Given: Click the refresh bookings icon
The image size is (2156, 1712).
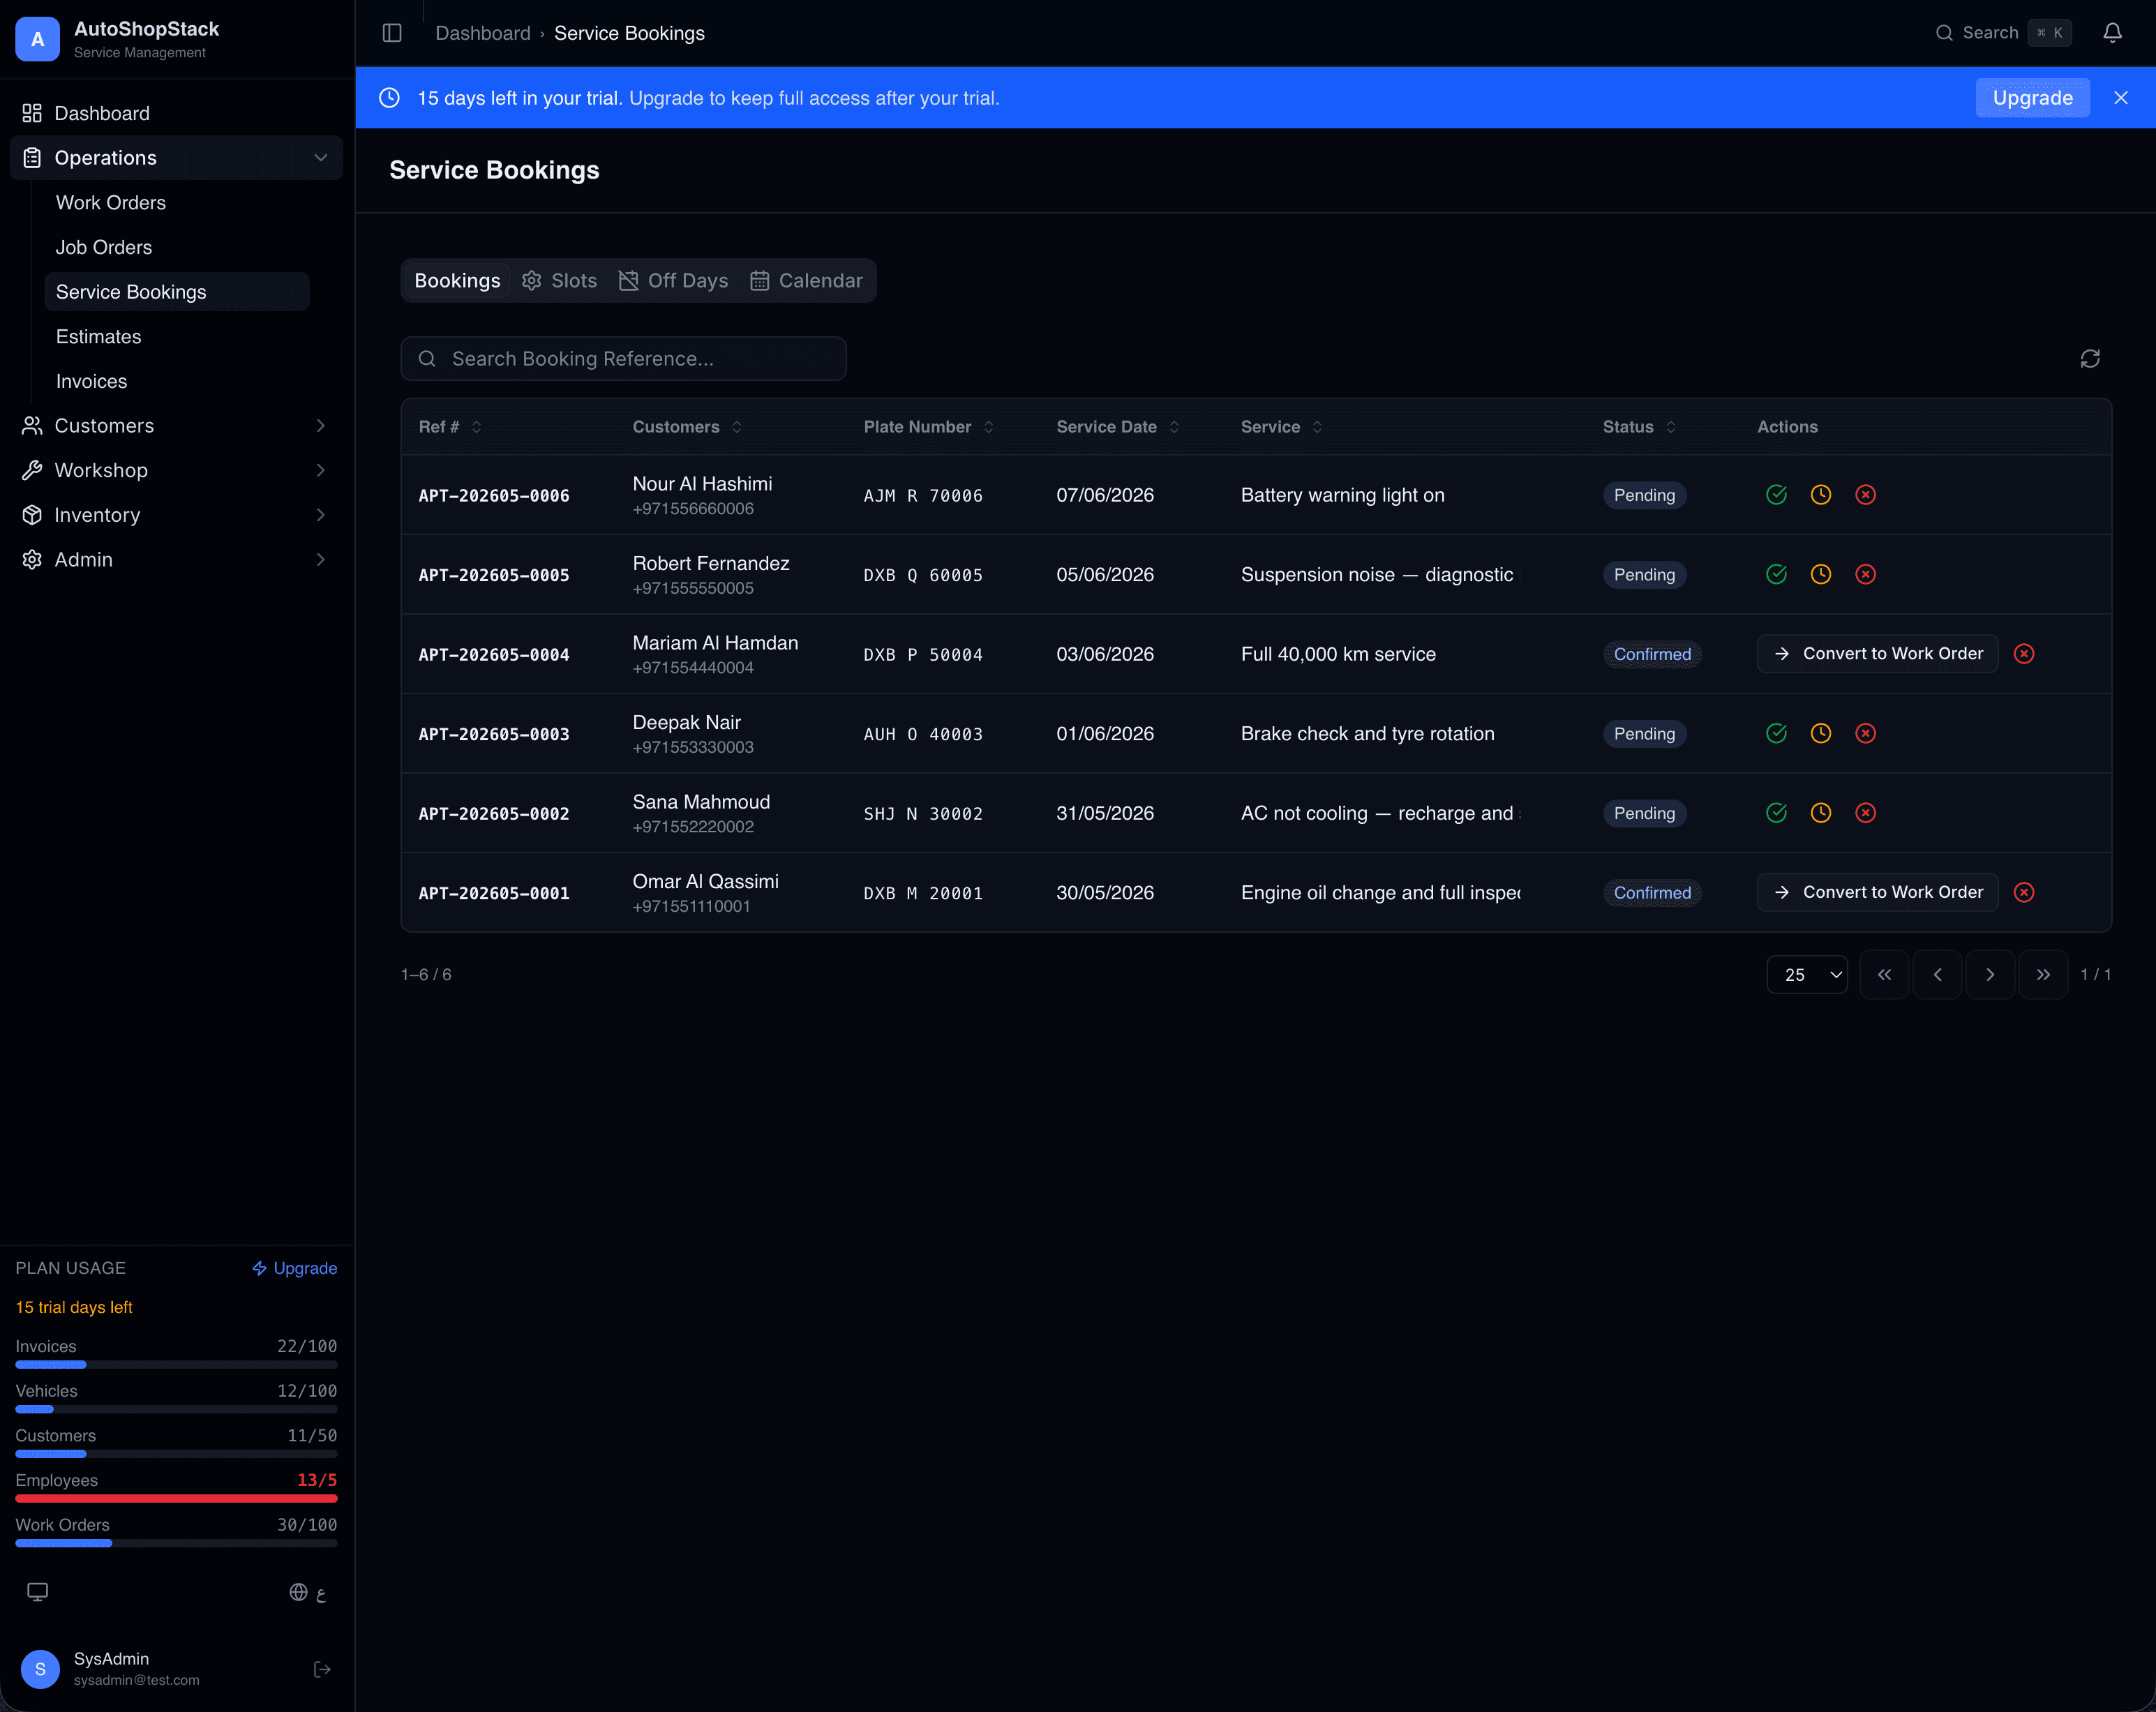Looking at the screenshot, I should point(2090,359).
